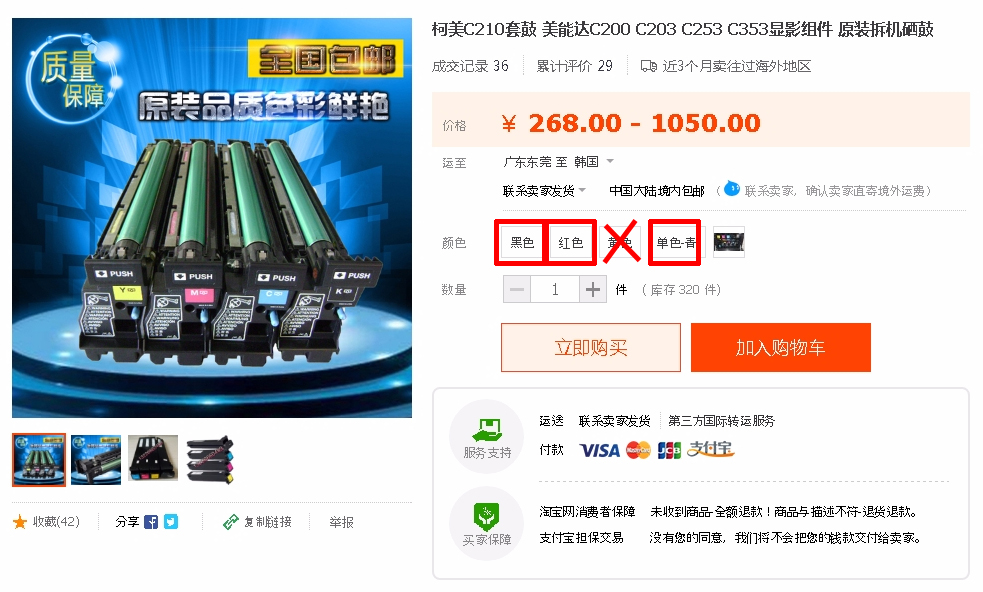Screen dimensions: 983x592
Task: Select the four-color set image swatch
Action: point(729,242)
